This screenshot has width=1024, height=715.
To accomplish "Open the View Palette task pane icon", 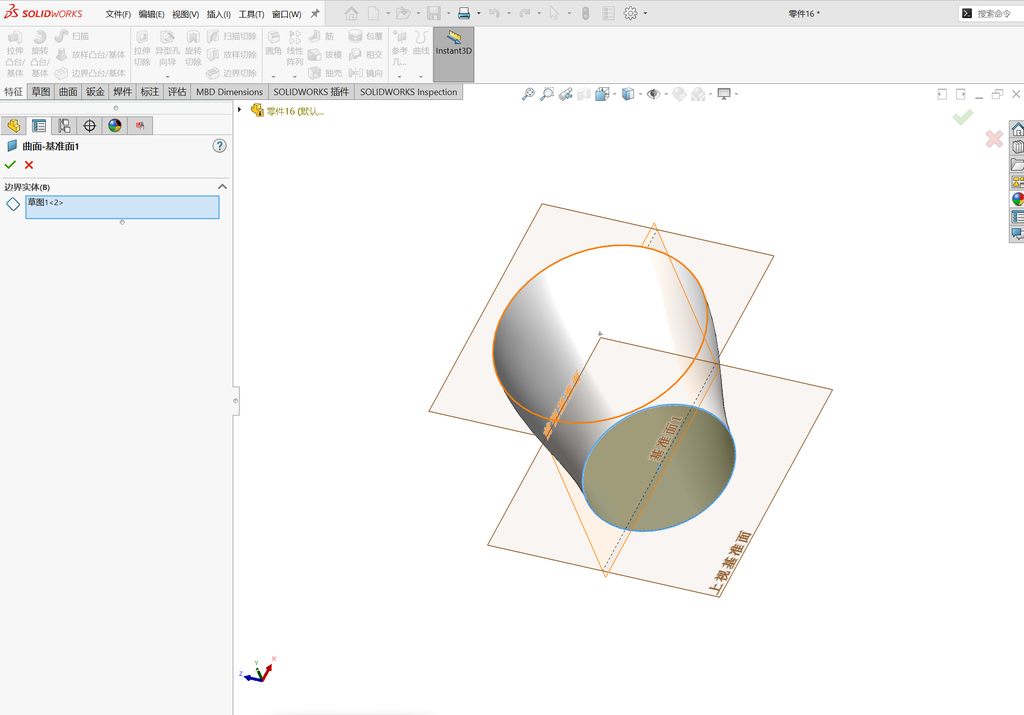I will 1017,182.
